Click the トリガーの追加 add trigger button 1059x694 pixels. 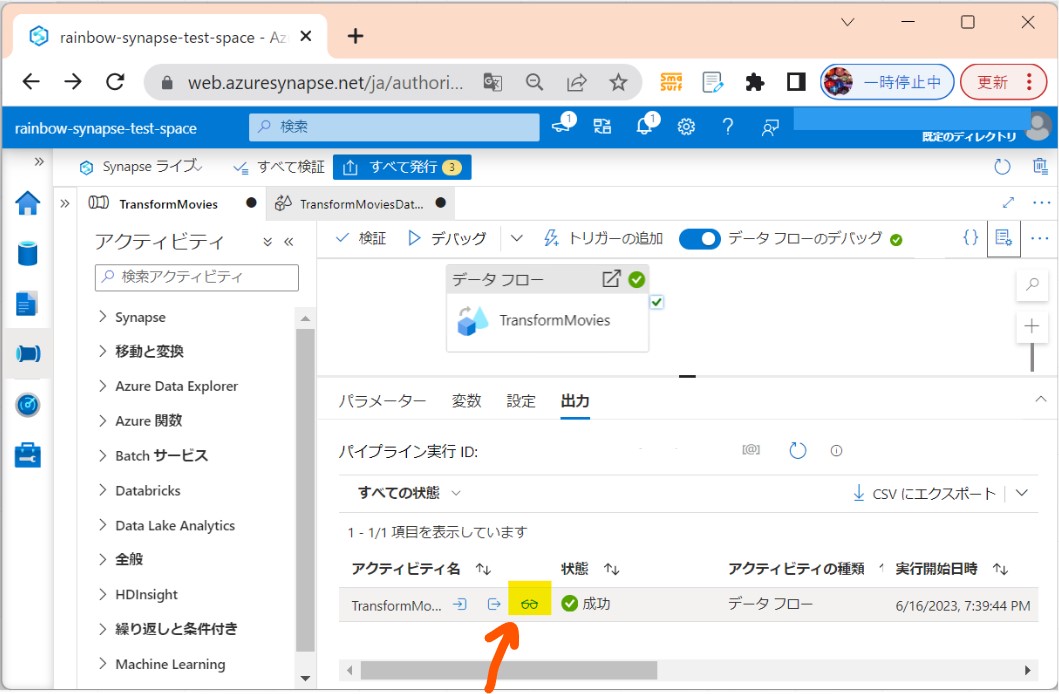point(603,238)
